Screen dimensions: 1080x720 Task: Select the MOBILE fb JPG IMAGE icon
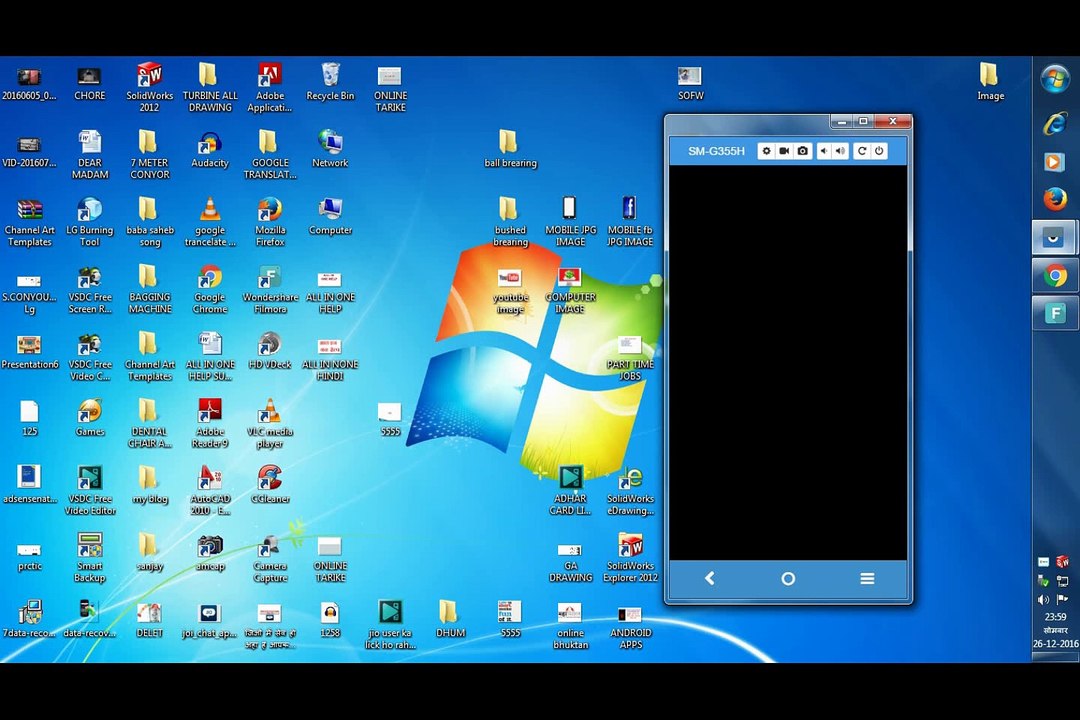[630, 222]
